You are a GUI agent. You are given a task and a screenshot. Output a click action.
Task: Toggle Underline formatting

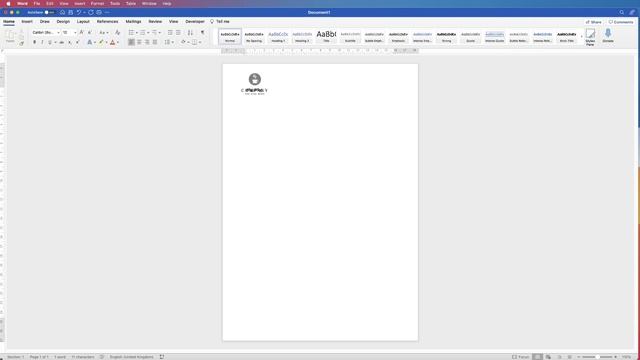click(50, 42)
